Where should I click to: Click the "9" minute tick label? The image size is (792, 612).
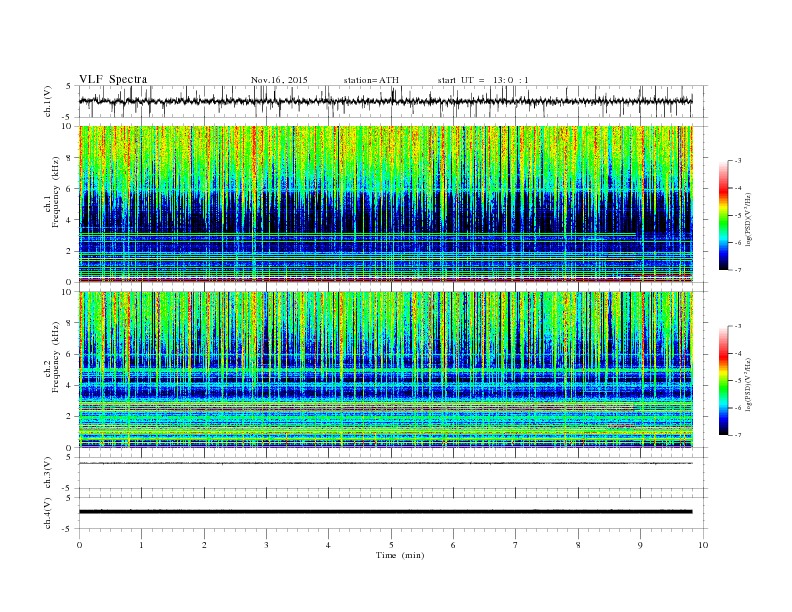(x=640, y=545)
